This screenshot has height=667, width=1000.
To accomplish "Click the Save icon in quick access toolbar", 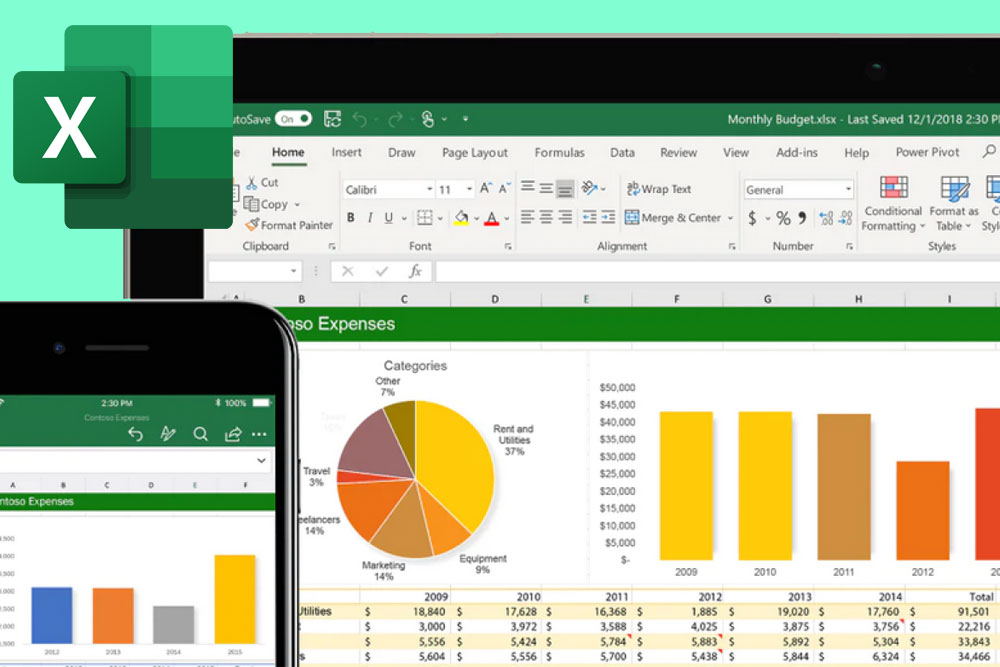I will click(x=332, y=119).
